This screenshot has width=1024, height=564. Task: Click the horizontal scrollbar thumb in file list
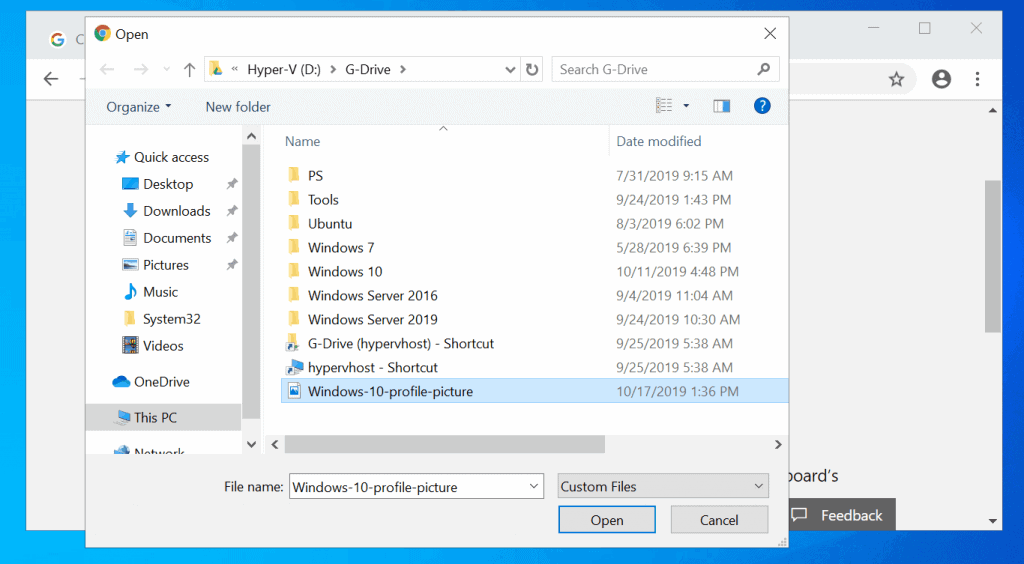coord(445,445)
